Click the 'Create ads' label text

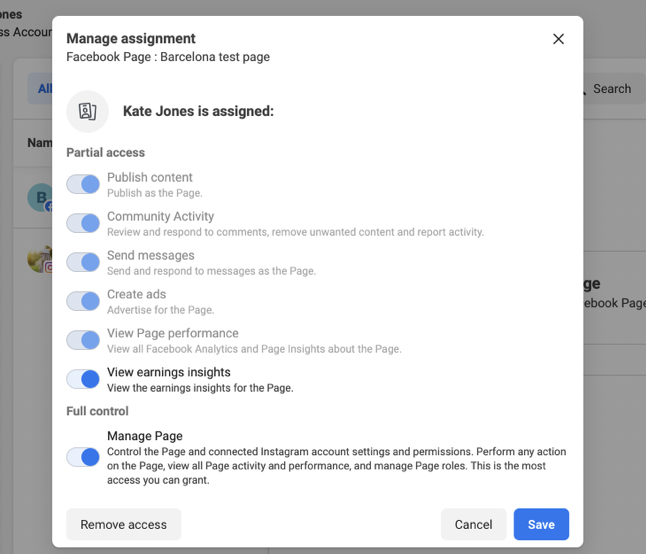point(136,294)
